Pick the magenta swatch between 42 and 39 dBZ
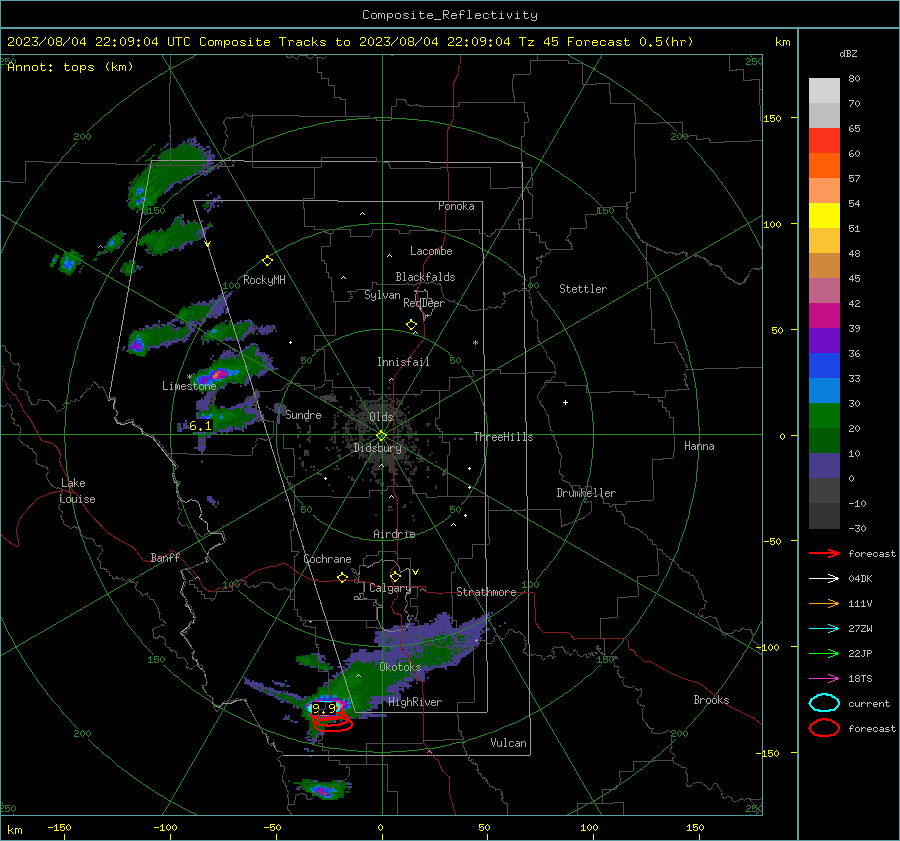This screenshot has height=841, width=900. point(824,316)
